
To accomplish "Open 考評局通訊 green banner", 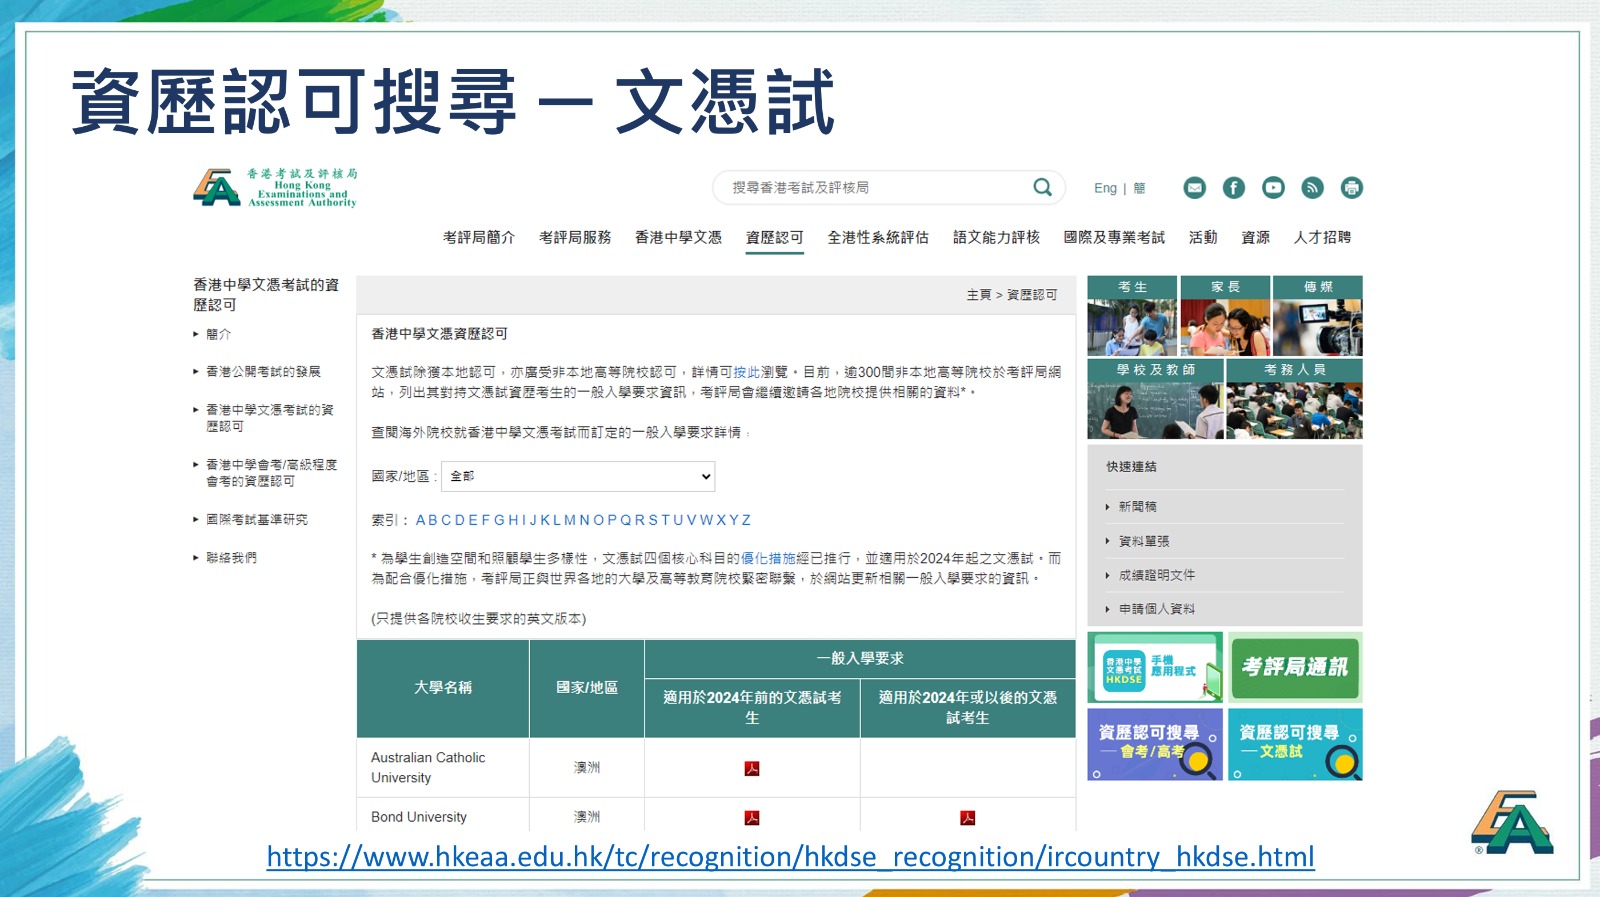I will pos(1295,667).
